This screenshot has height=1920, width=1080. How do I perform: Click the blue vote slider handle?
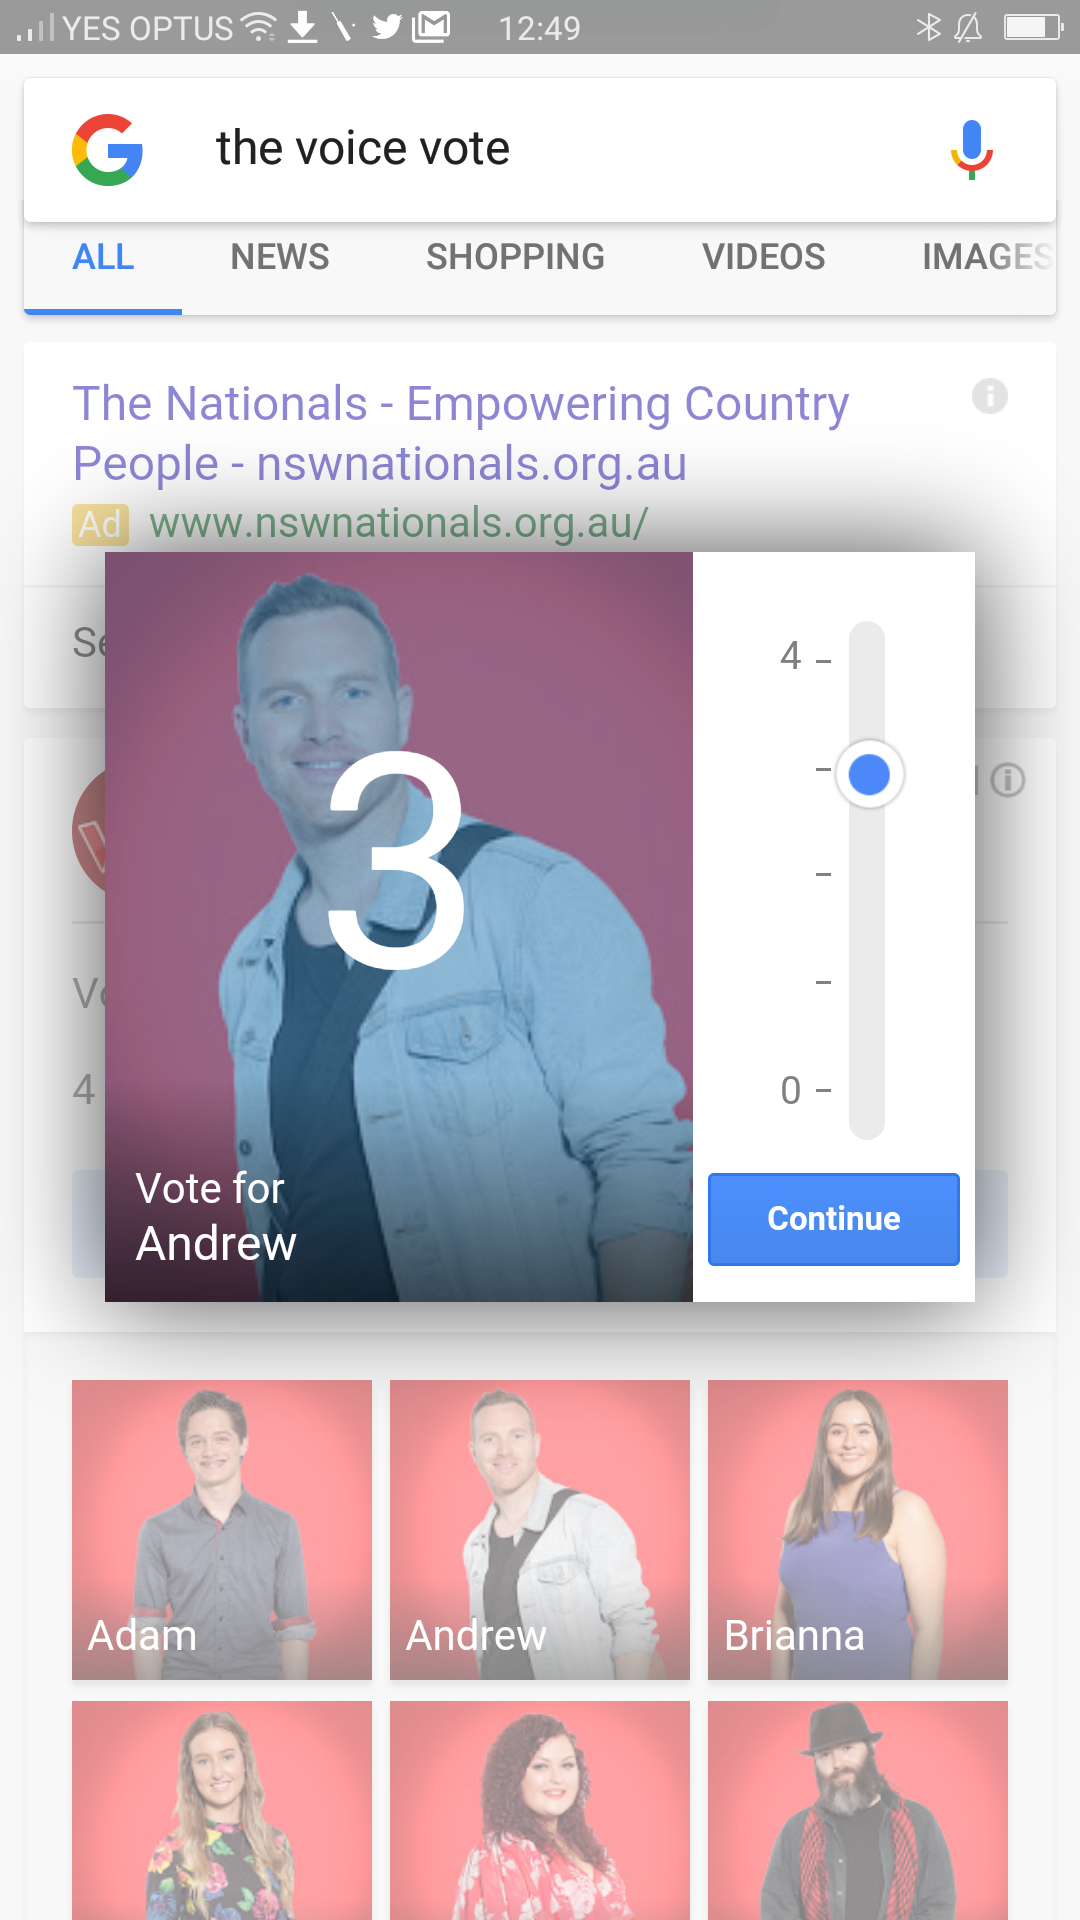point(869,775)
